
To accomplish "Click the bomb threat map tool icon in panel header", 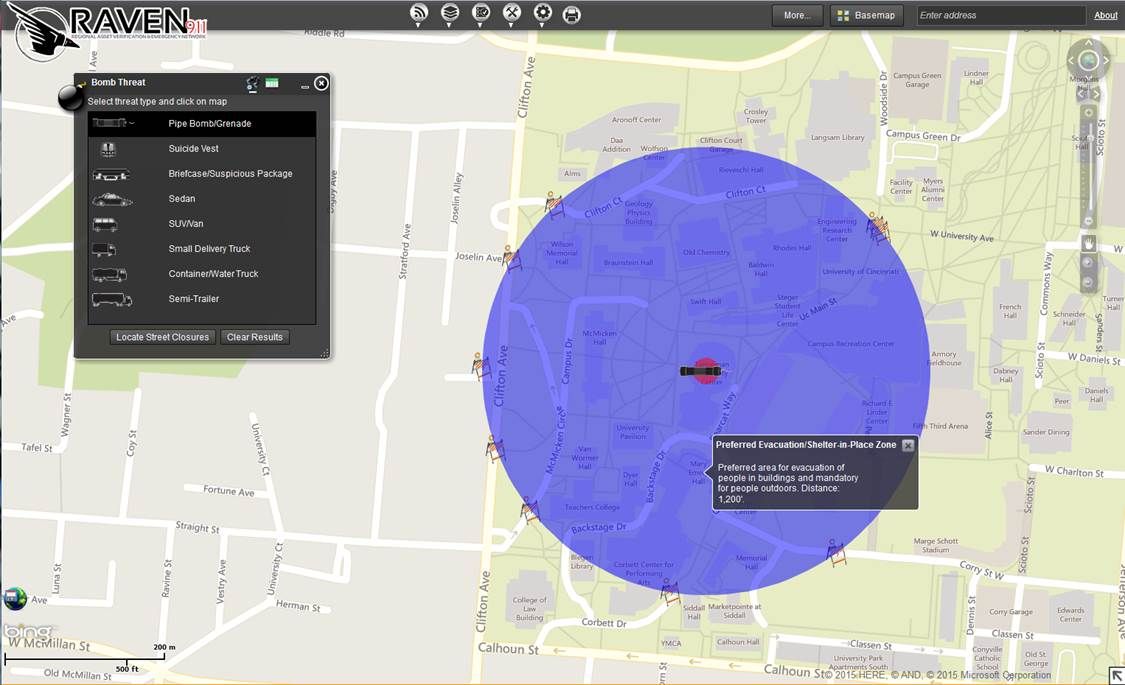I will (x=253, y=84).
